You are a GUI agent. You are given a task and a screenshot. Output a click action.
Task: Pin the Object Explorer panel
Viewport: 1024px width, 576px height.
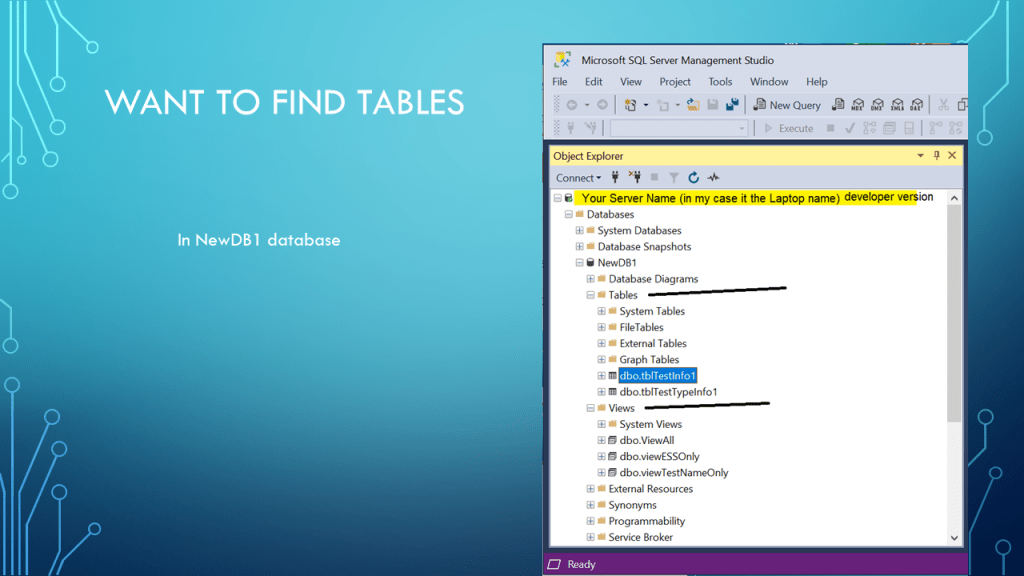coord(937,156)
